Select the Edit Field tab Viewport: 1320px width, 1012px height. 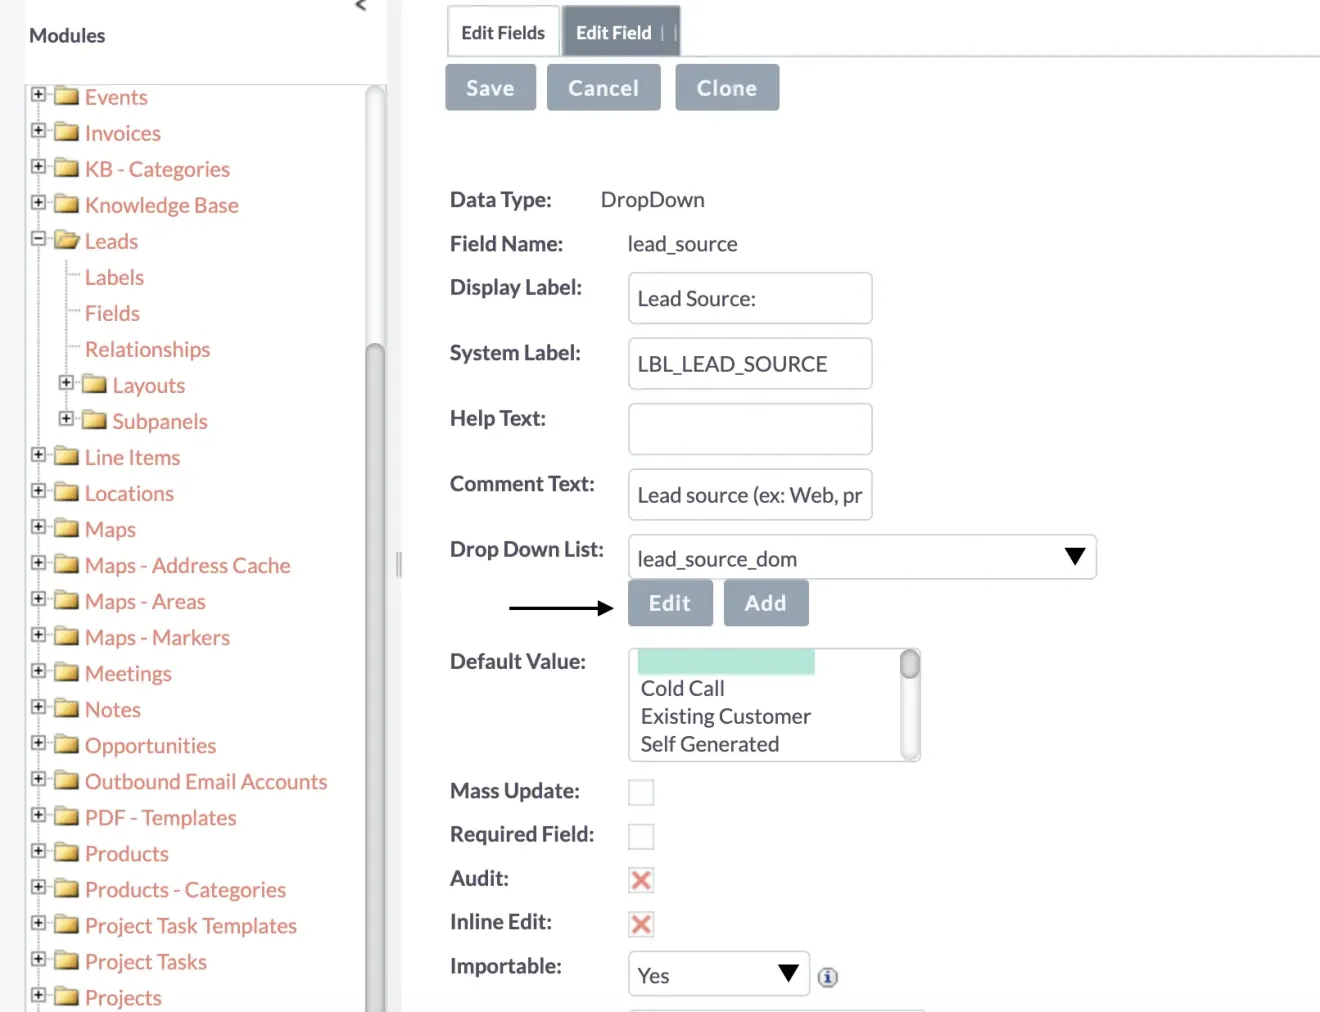point(613,31)
